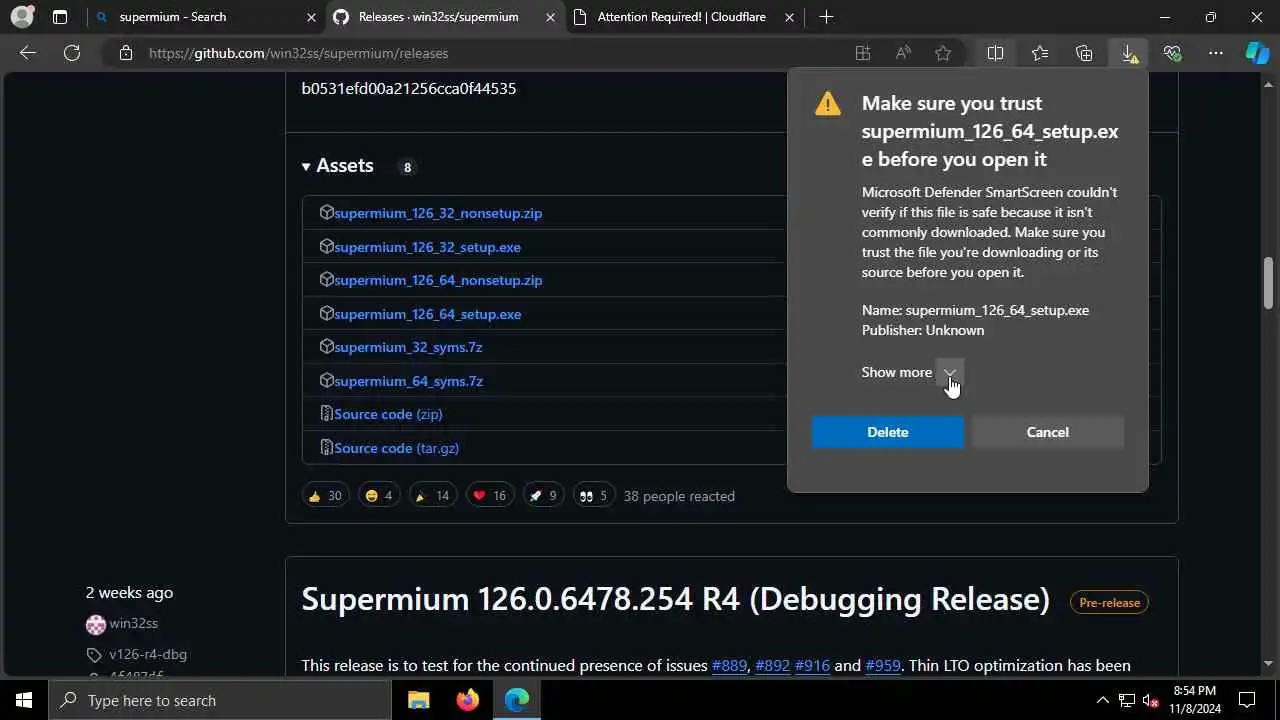The height and width of the screenshot is (720, 1280).
Task: Click the Pre-release label badge
Action: pyautogui.click(x=1109, y=602)
